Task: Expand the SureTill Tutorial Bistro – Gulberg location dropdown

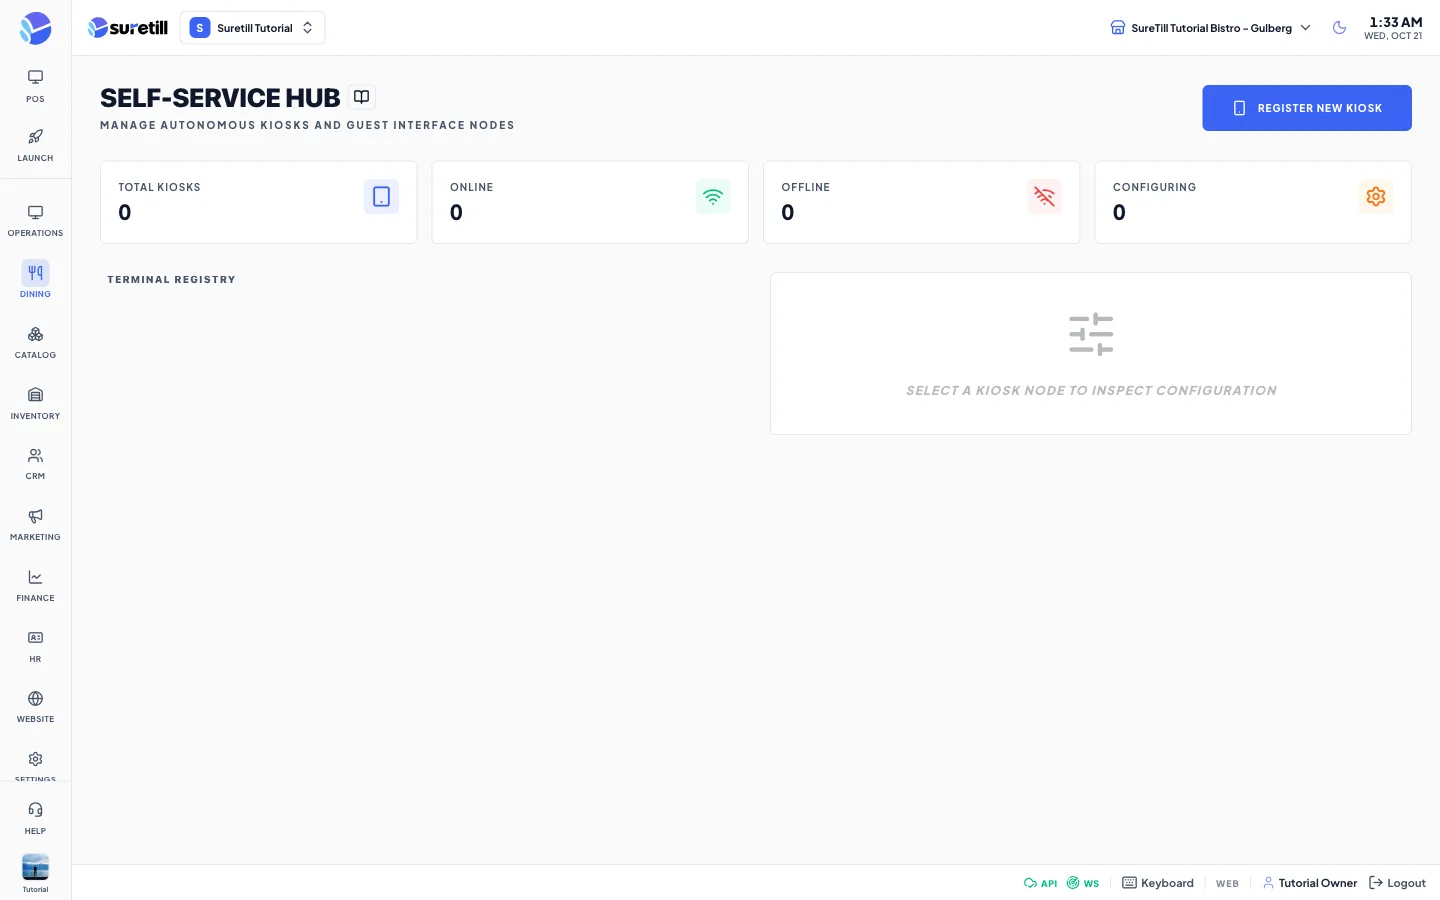Action: click(x=1210, y=28)
